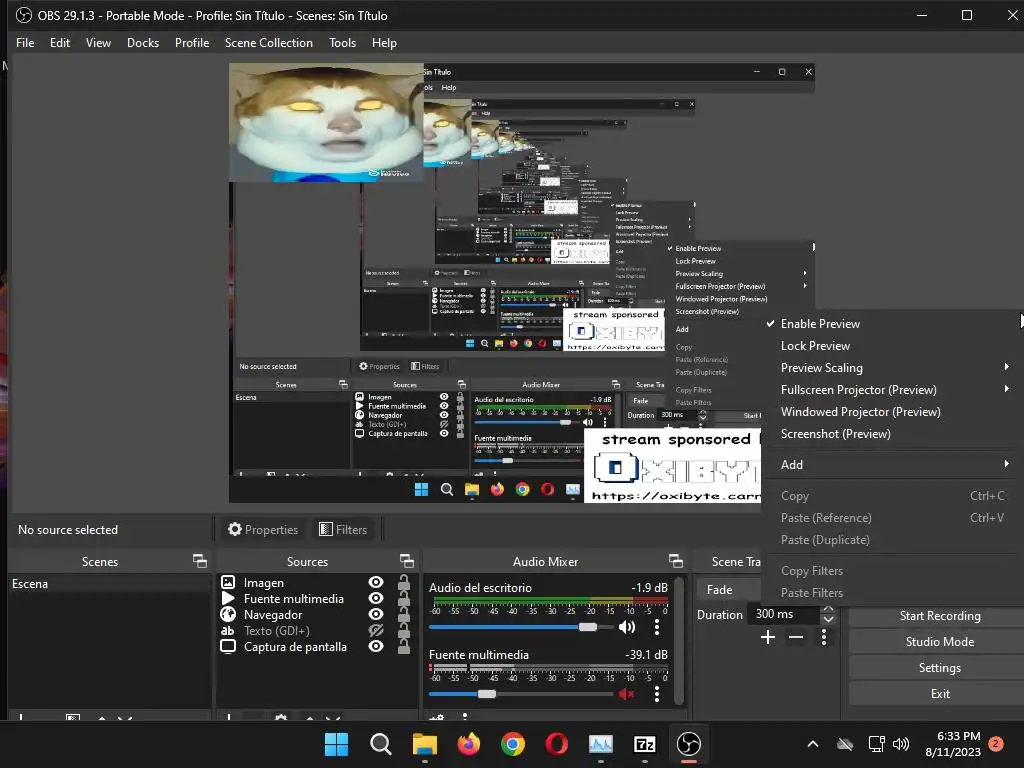Toggle lock on the Navegador source
Viewport: 1024px width, 768px height.
[404, 614]
